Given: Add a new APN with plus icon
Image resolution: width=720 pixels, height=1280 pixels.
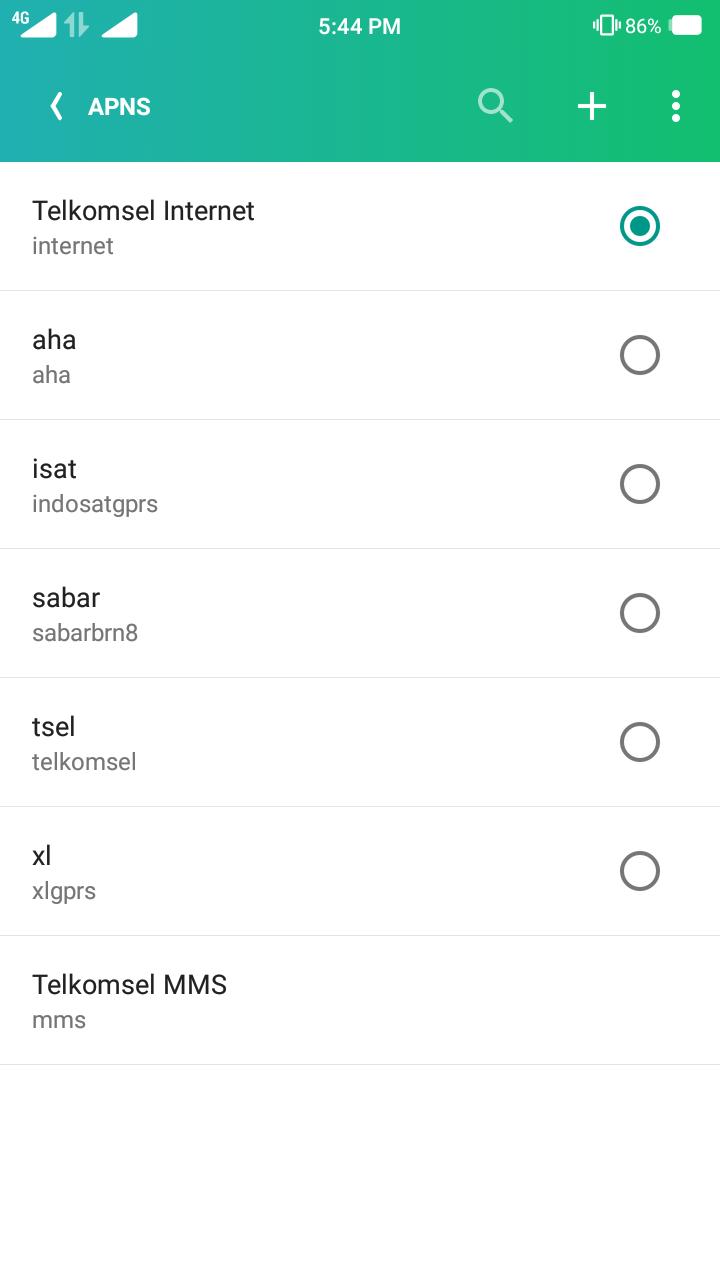Looking at the screenshot, I should pos(592,106).
